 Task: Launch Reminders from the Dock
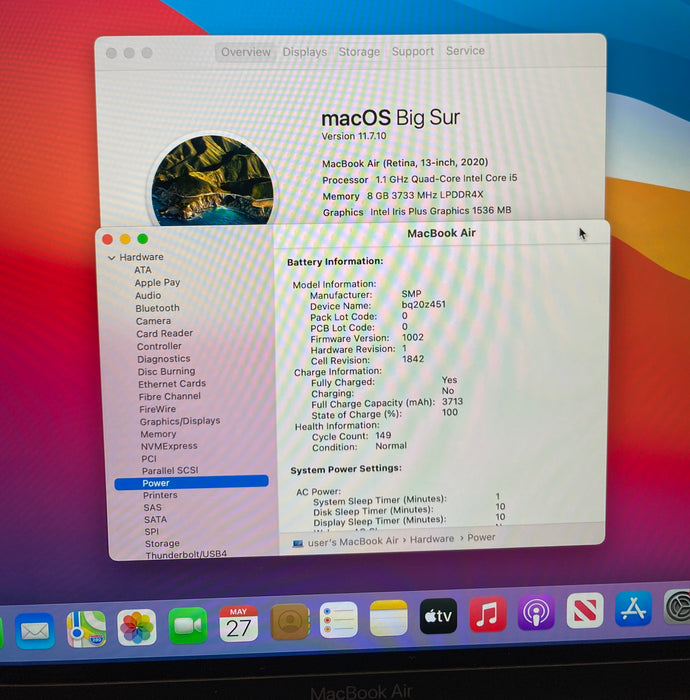pyautogui.click(x=339, y=620)
